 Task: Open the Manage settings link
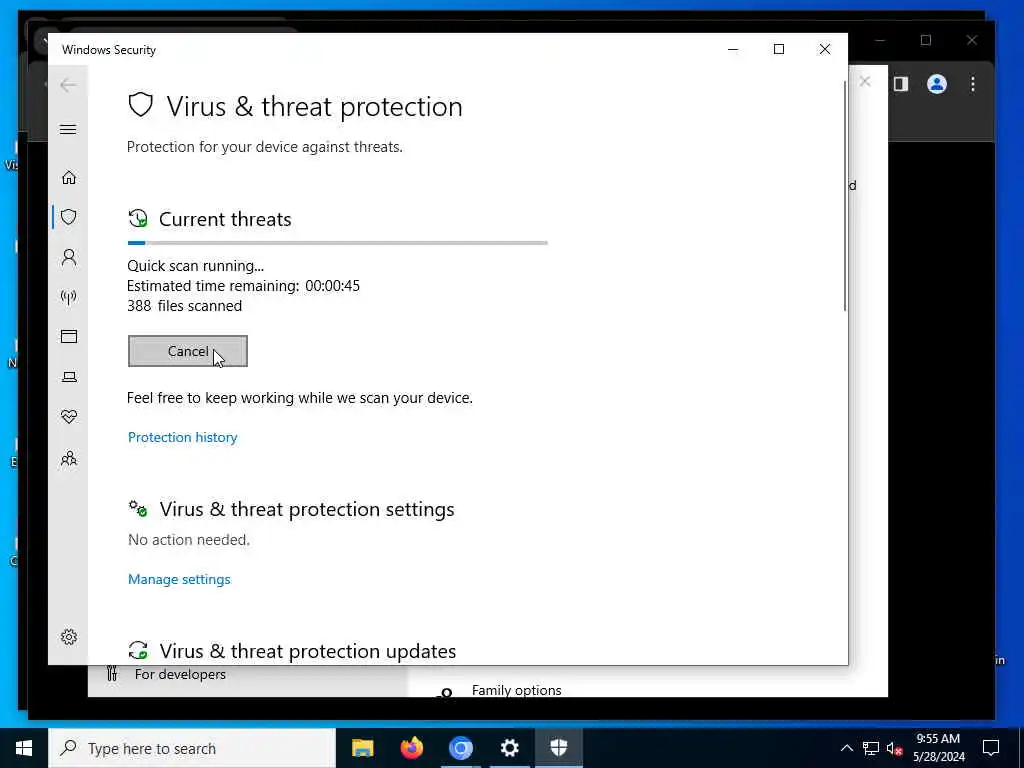coord(179,579)
